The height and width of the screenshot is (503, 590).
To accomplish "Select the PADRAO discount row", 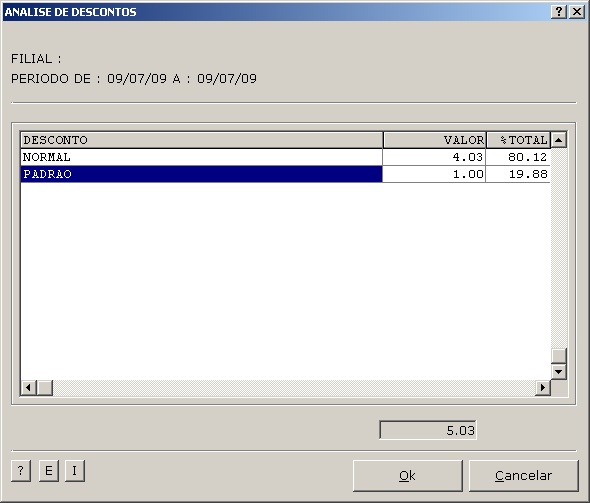I will coord(286,174).
